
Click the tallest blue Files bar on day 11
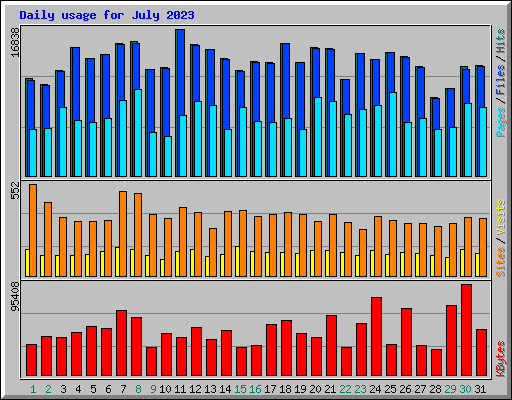pyautogui.click(x=181, y=72)
